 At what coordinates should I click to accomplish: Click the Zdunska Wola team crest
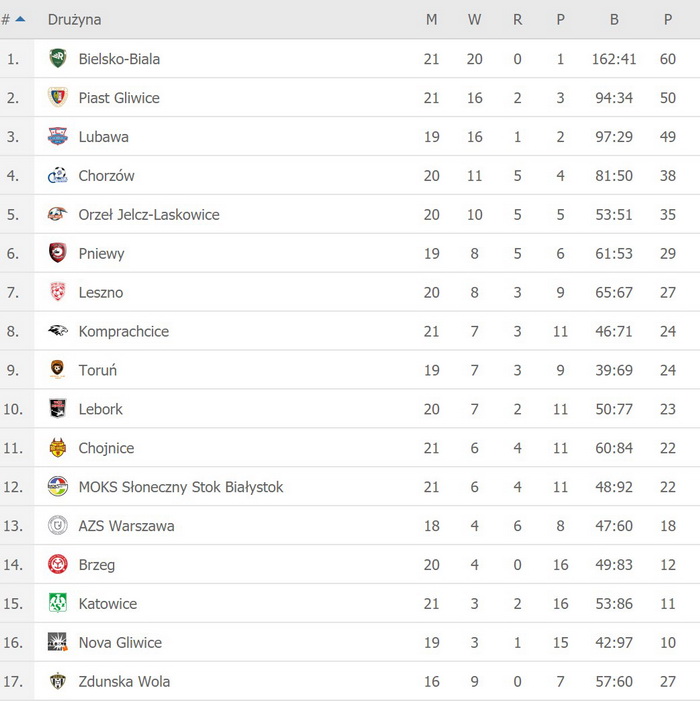click(x=58, y=682)
